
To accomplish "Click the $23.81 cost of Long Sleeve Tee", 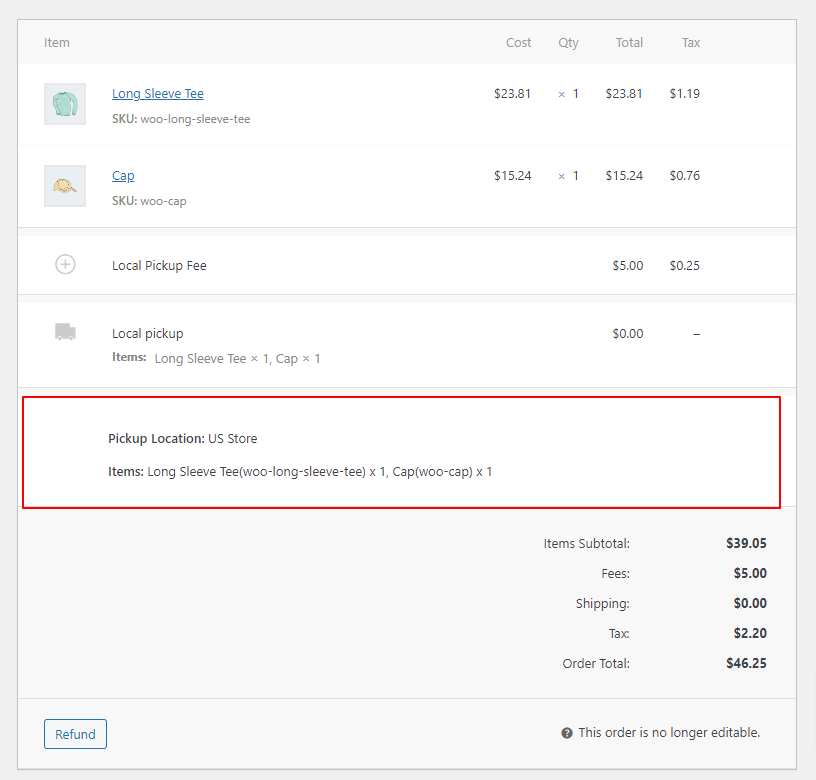I will [x=512, y=94].
